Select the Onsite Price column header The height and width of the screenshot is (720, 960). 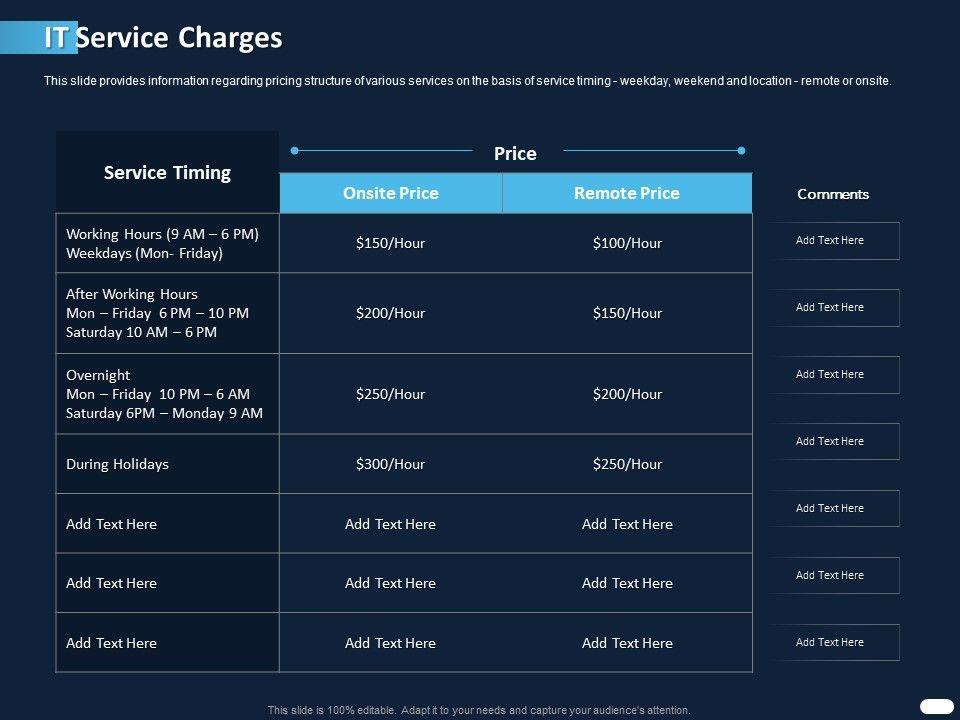click(x=390, y=193)
